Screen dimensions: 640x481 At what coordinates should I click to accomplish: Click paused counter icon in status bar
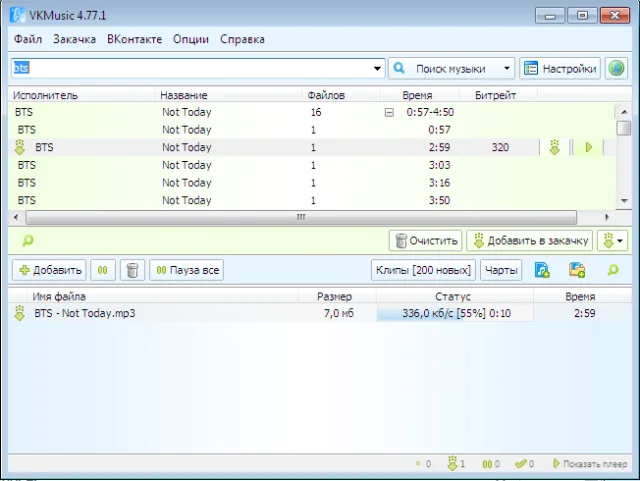tap(487, 464)
